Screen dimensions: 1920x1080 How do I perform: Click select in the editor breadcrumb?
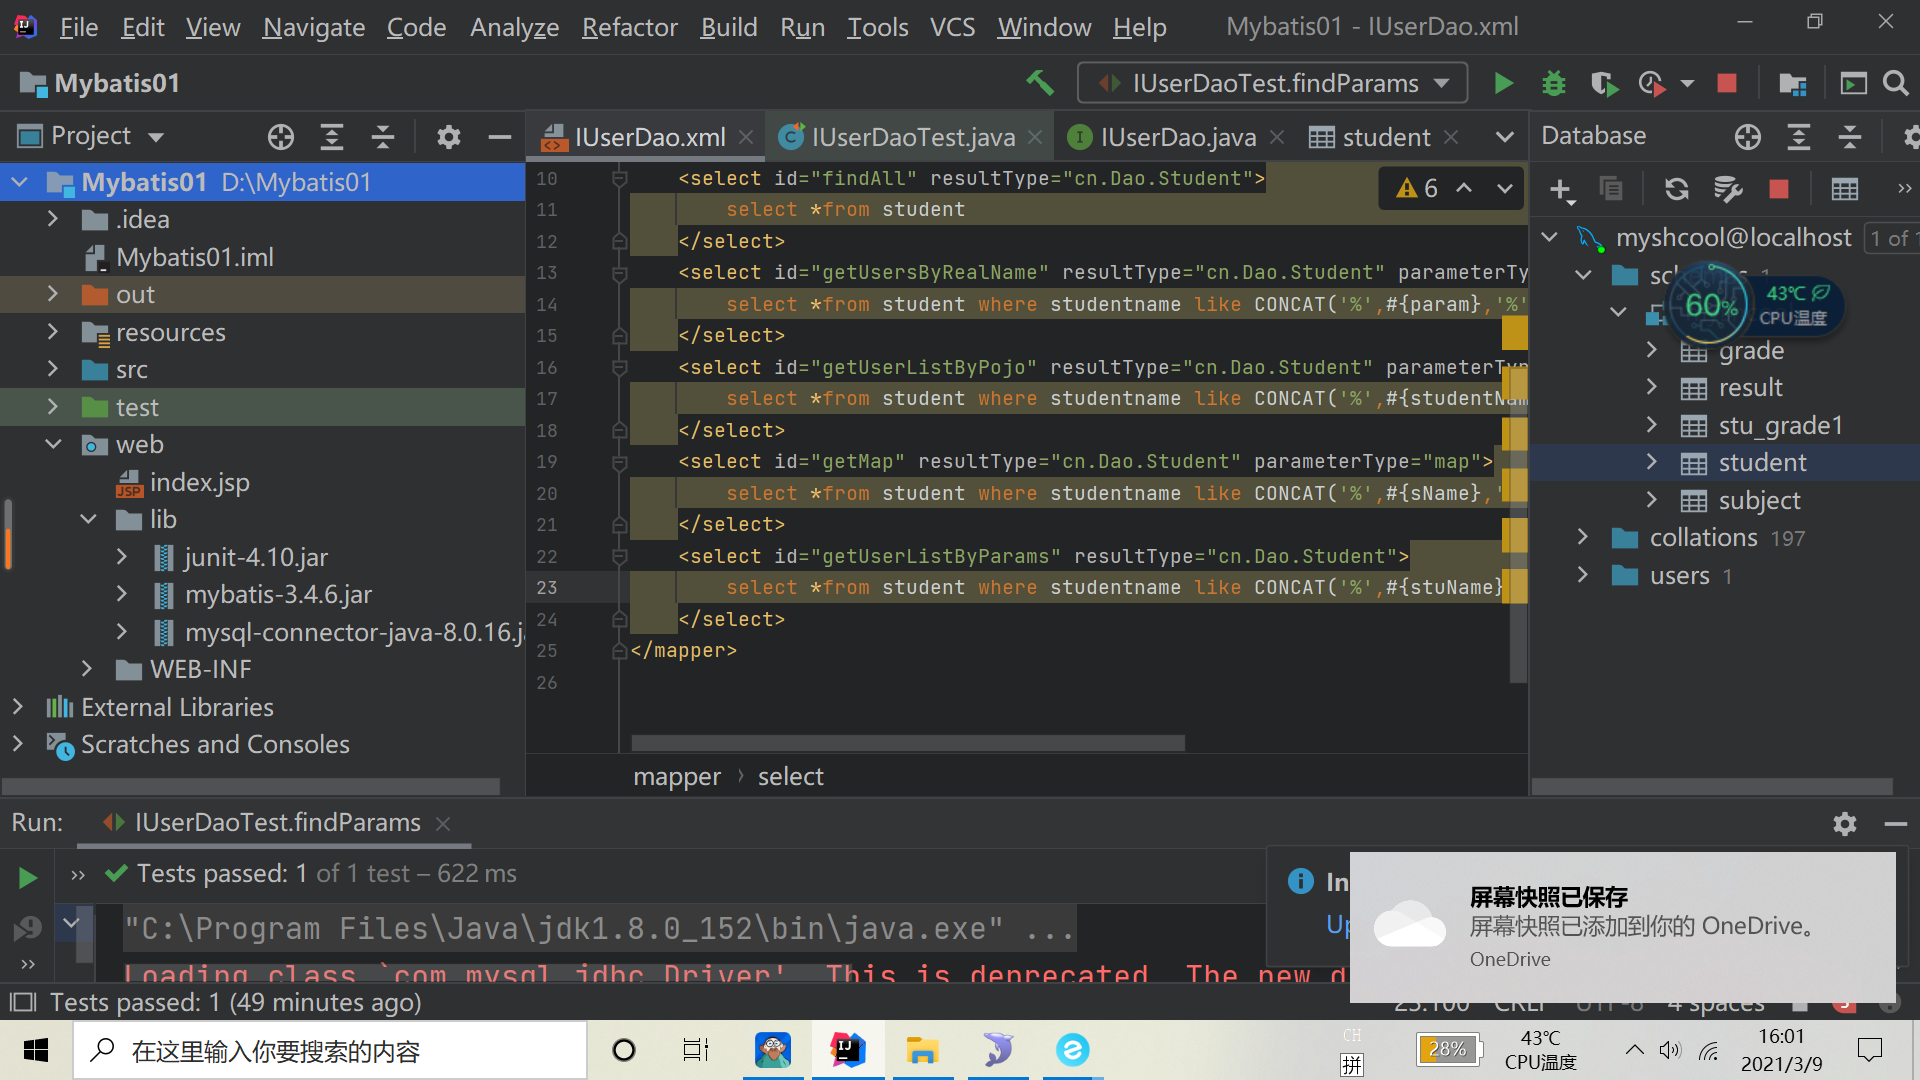pos(790,777)
